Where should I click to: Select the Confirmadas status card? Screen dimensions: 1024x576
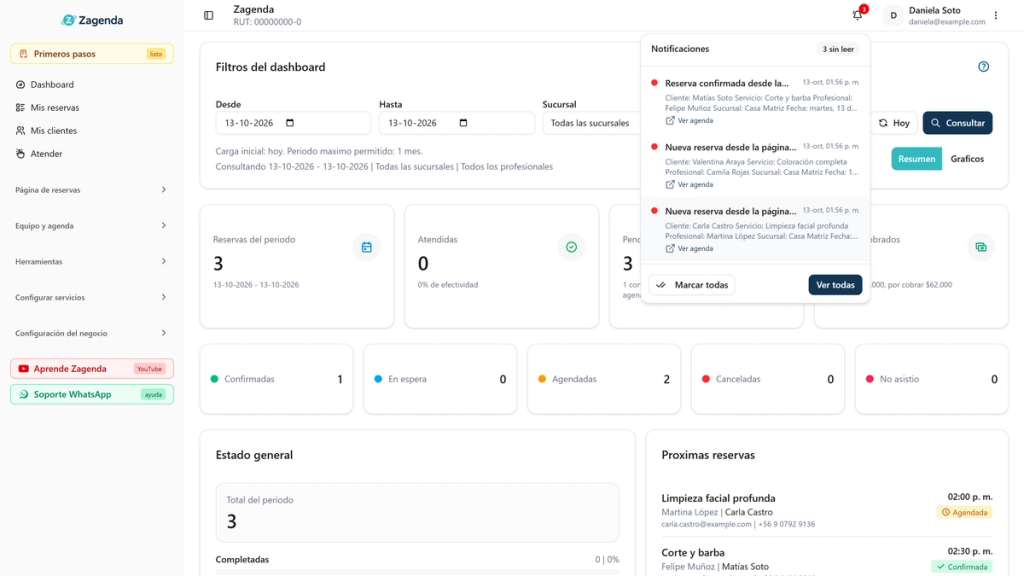pos(276,379)
